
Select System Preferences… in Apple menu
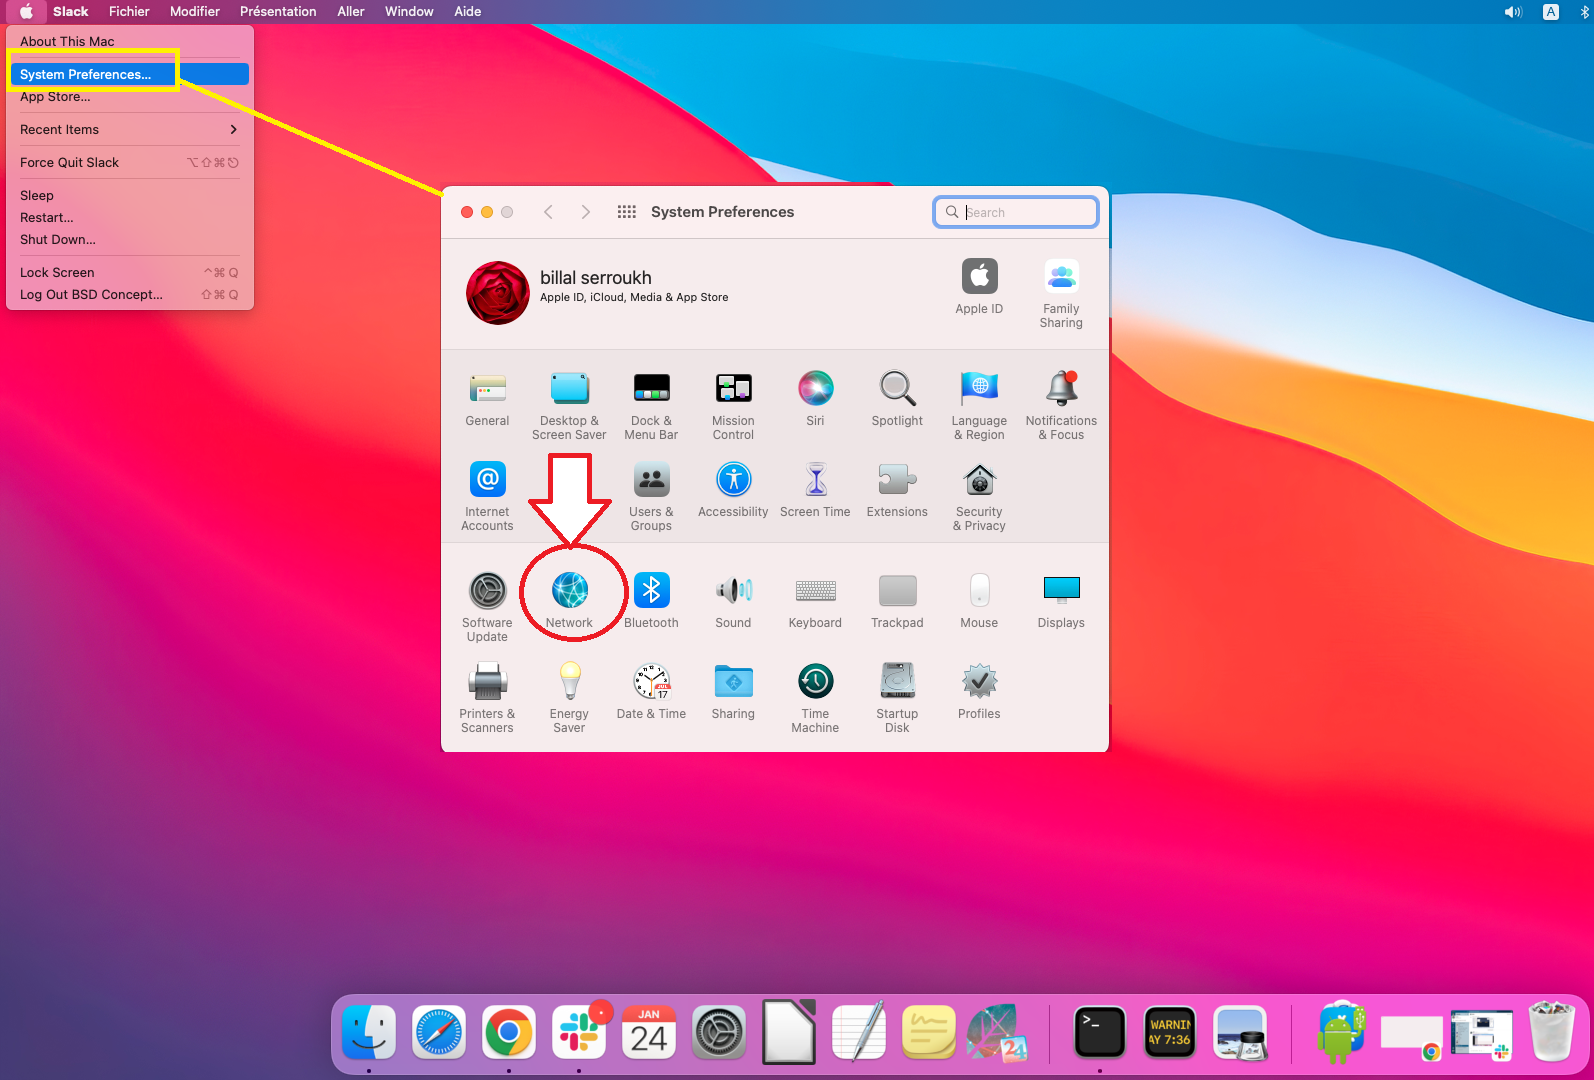[x=86, y=75]
